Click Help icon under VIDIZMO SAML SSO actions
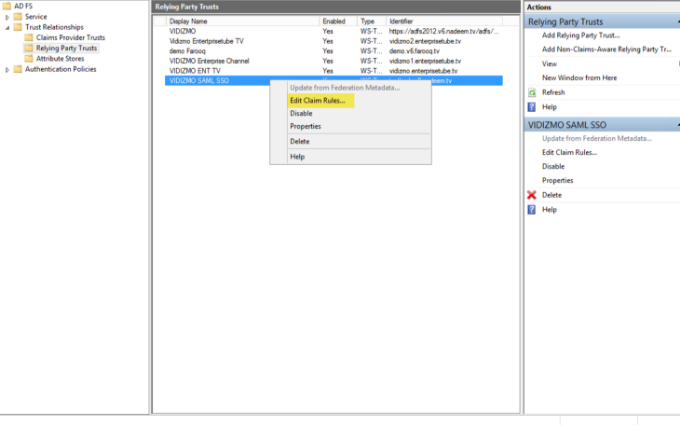This screenshot has height=426, width=680. coord(532,210)
